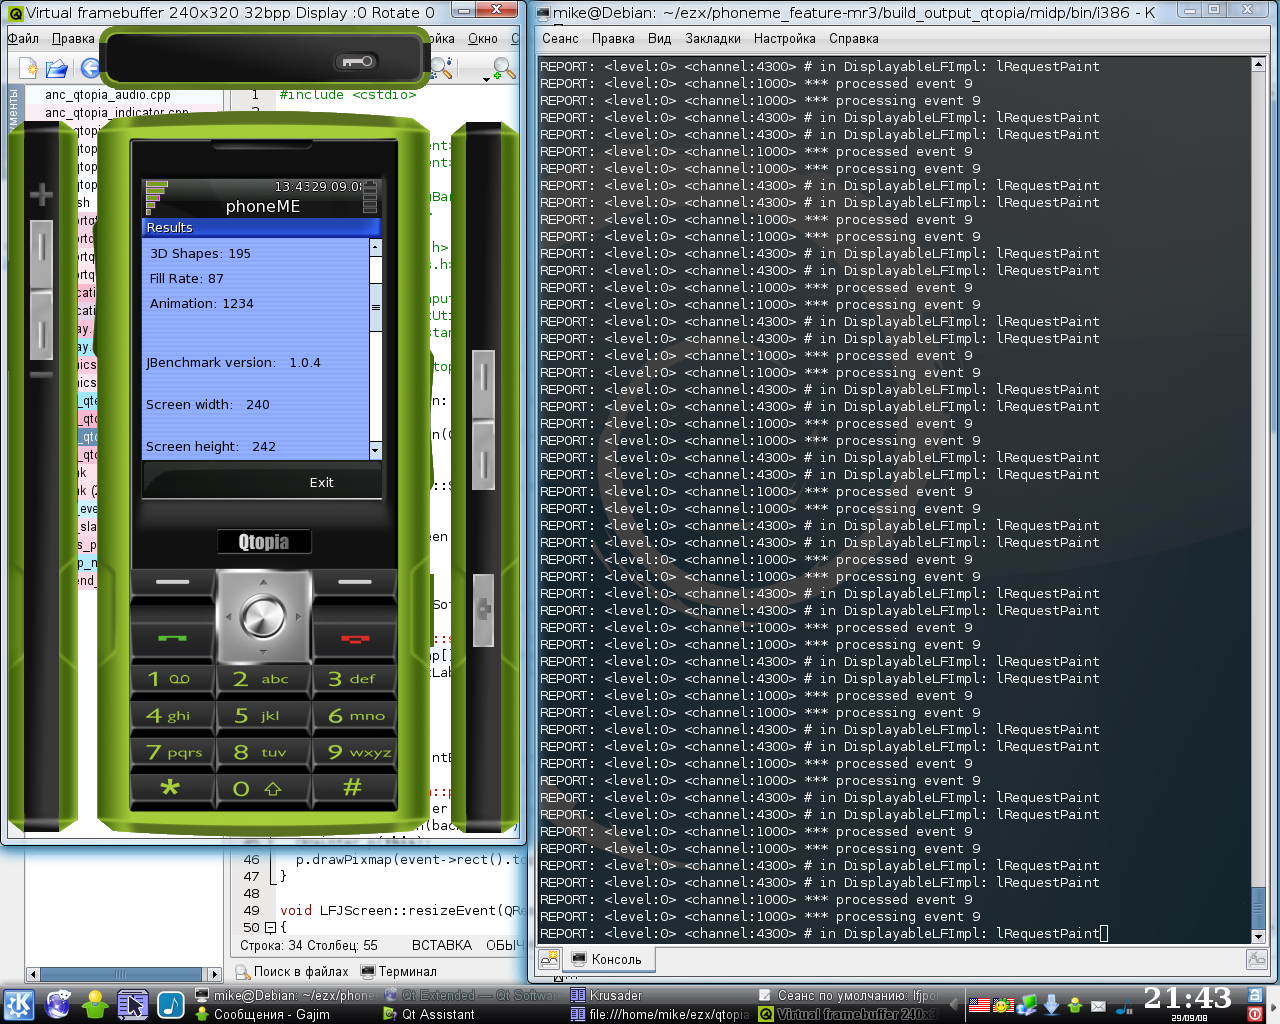The height and width of the screenshot is (1024, 1280).
Task: Select anc_qtopia_audio.cpp in file list
Action: 108,95
